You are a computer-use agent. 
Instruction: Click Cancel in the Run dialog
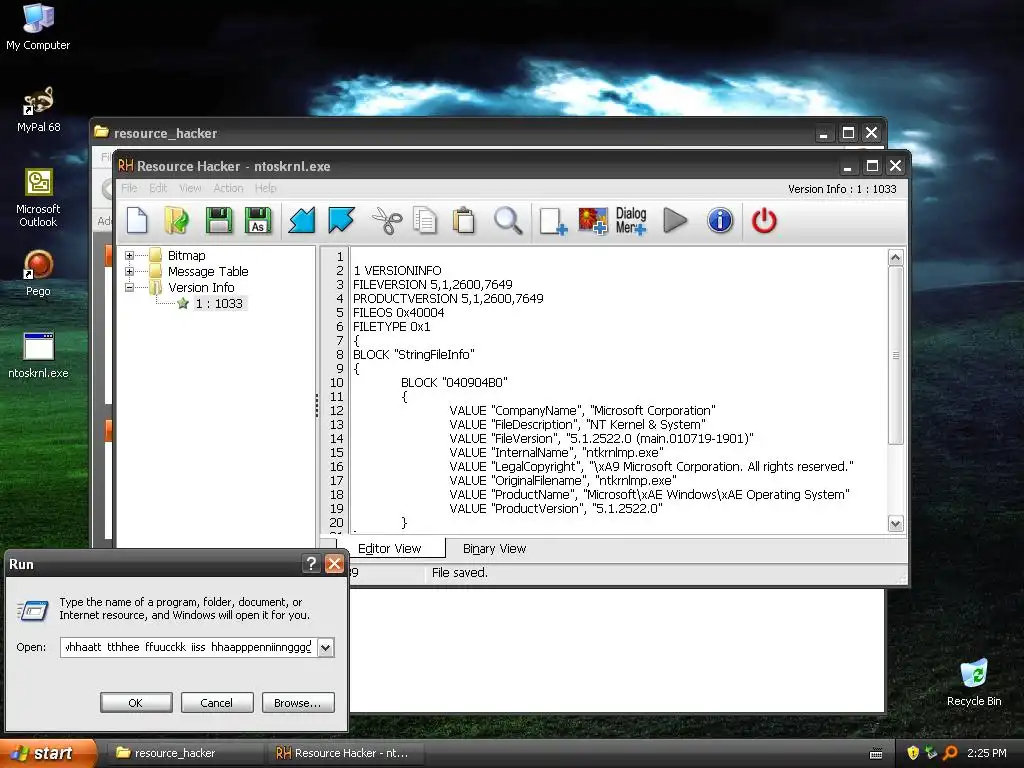coord(216,703)
